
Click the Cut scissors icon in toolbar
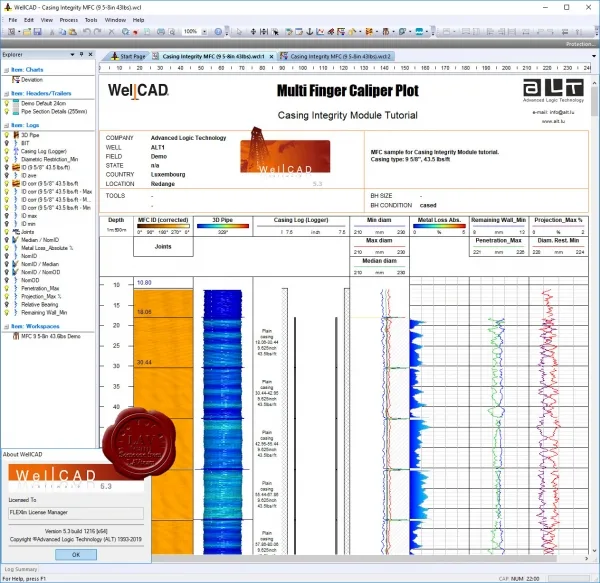click(x=52, y=32)
